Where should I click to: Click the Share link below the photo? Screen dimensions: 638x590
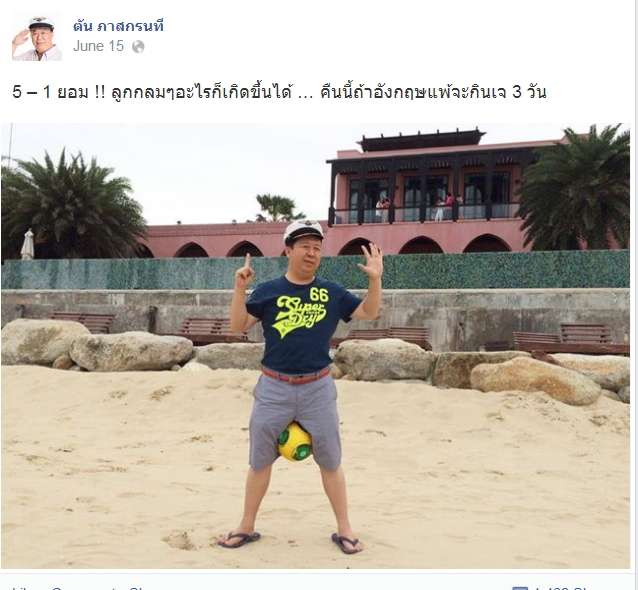[140, 588]
